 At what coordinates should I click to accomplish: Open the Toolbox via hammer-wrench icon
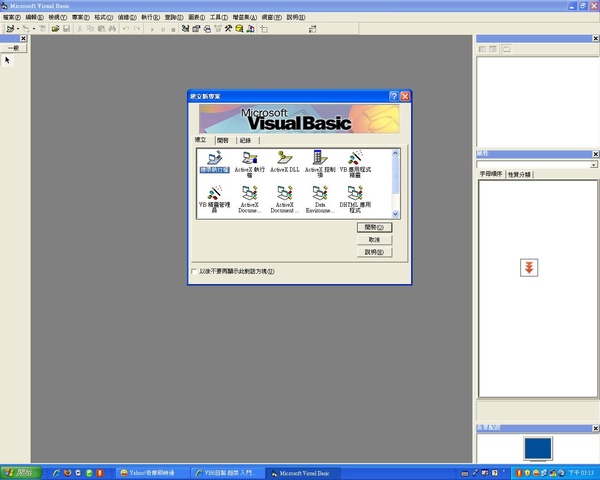click(228, 29)
